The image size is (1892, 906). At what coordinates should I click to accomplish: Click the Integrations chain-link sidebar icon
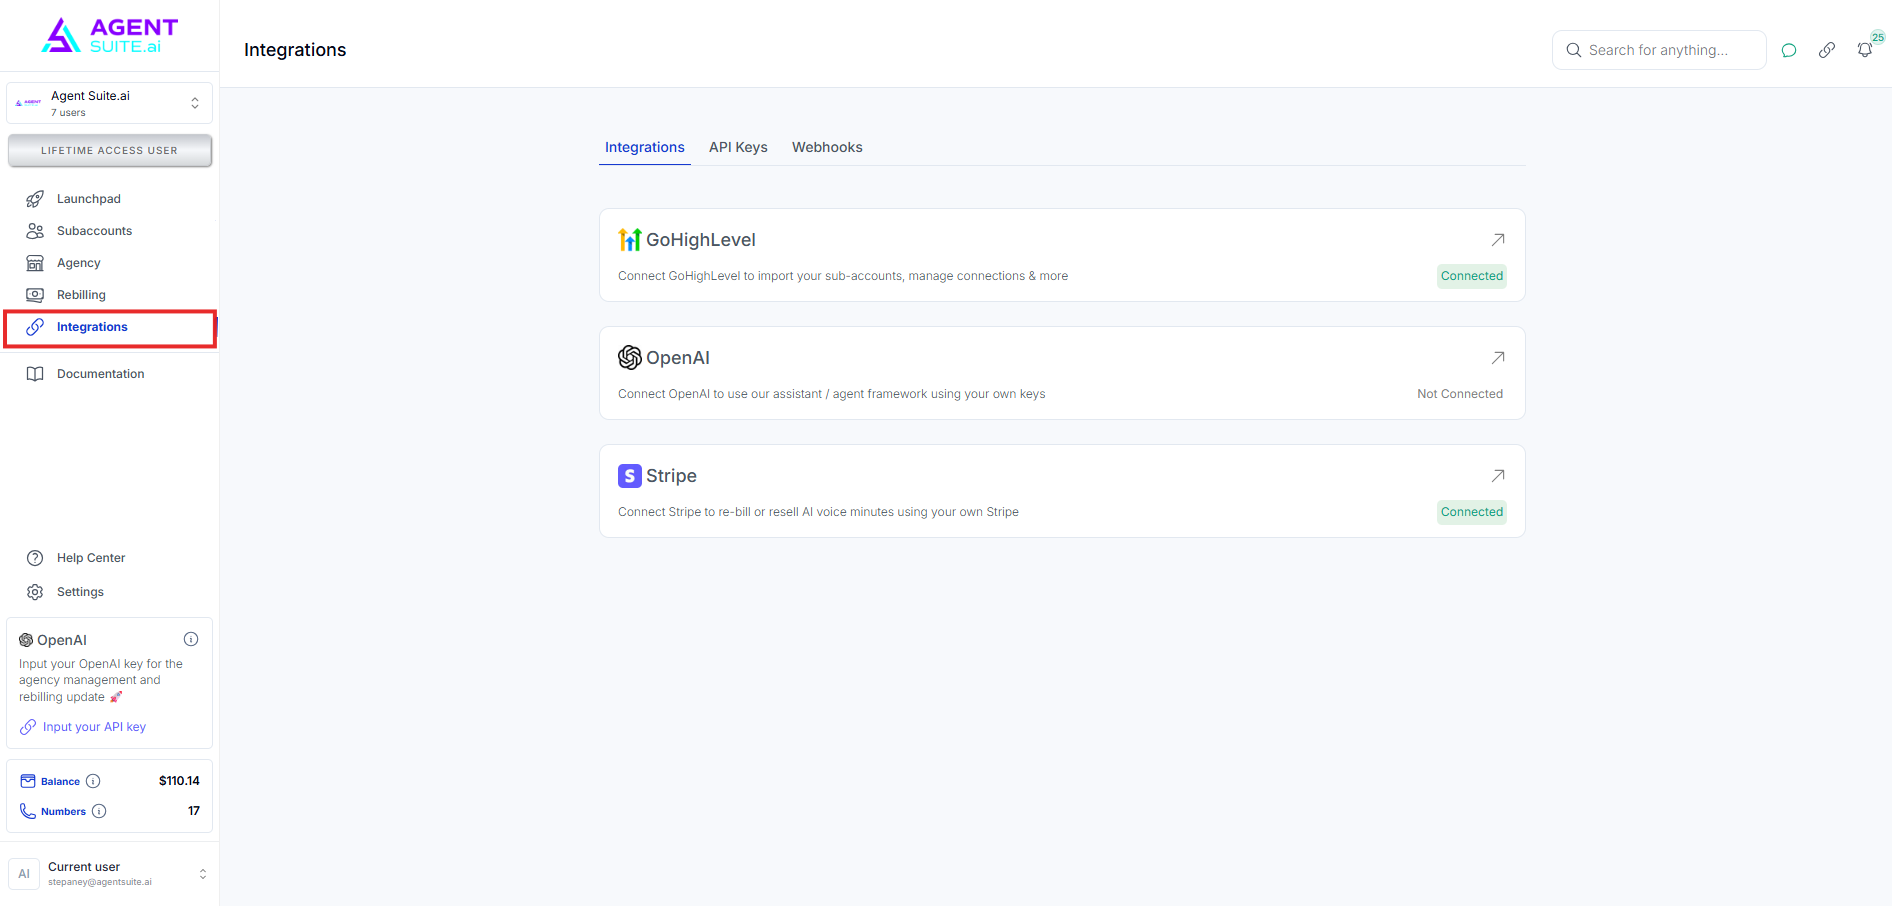[35, 327]
